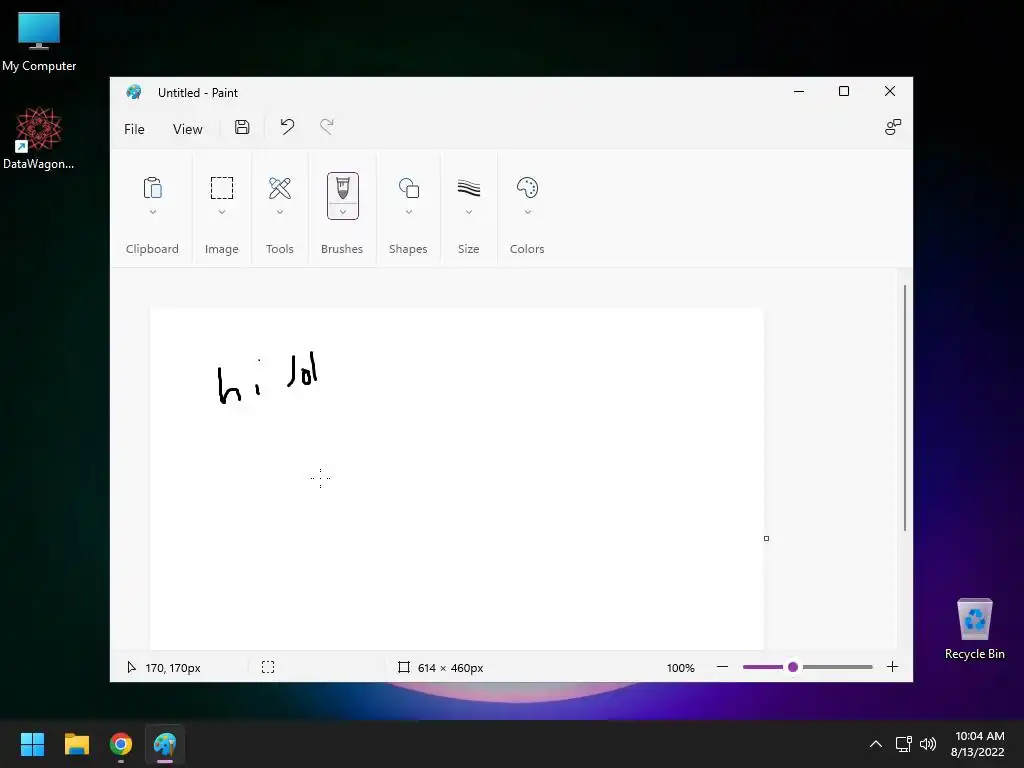Zoom in with the plus button
The image size is (1024, 768).
(893, 667)
